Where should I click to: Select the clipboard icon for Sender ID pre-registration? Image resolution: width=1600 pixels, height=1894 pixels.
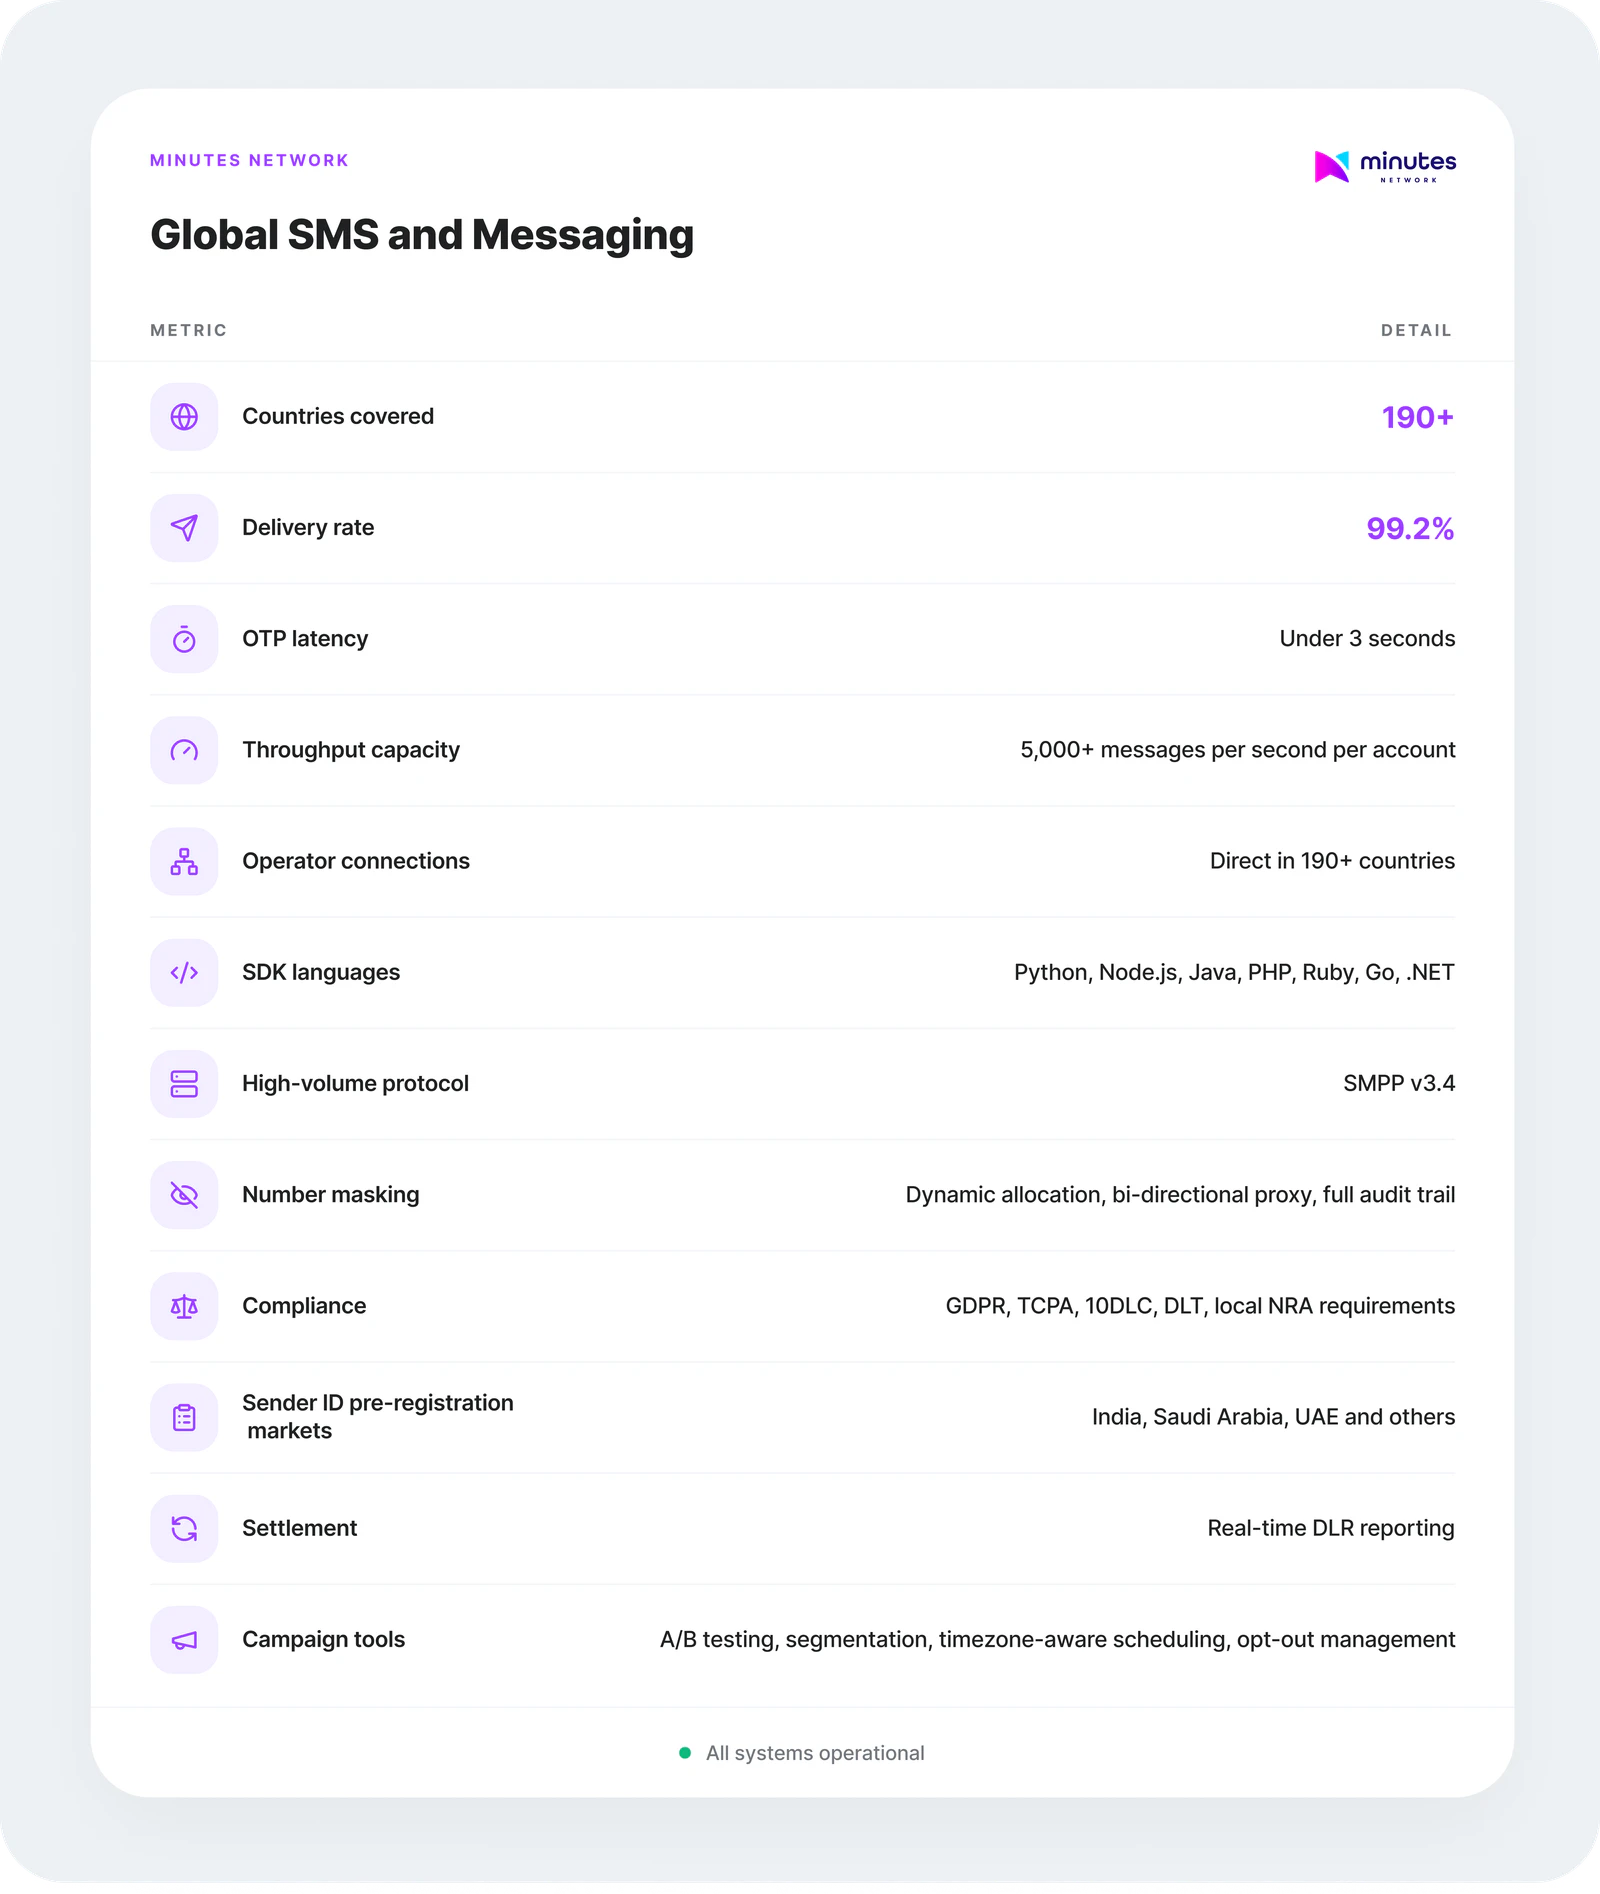[184, 1417]
